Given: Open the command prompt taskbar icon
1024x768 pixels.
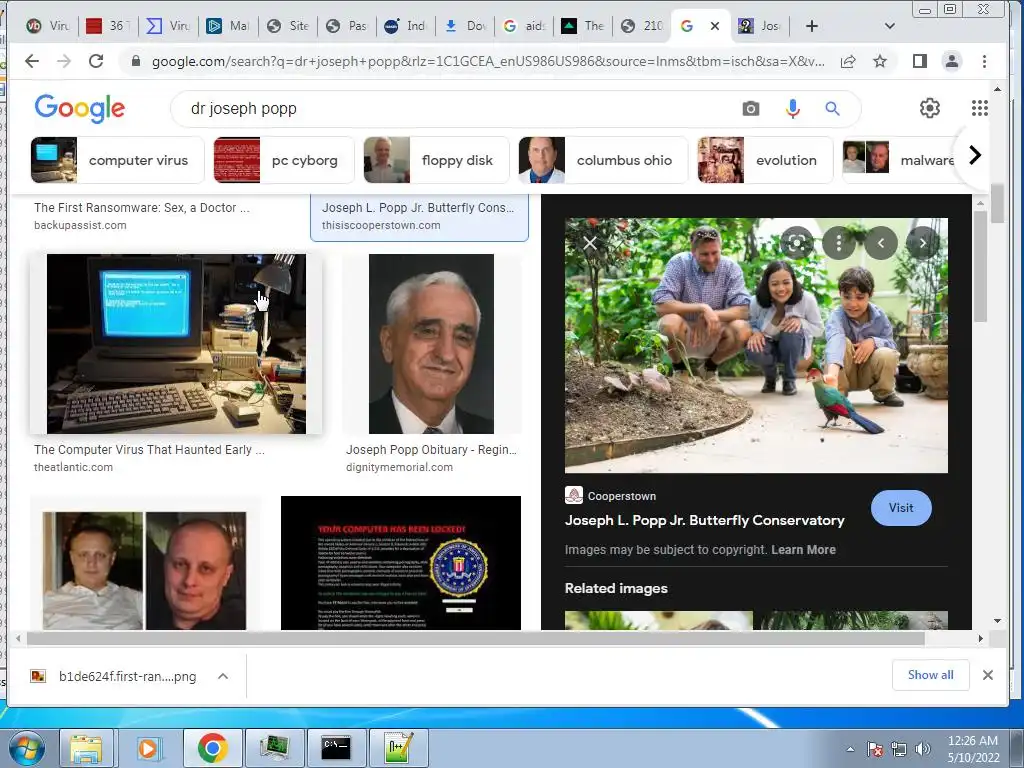Looking at the screenshot, I should click(336, 748).
